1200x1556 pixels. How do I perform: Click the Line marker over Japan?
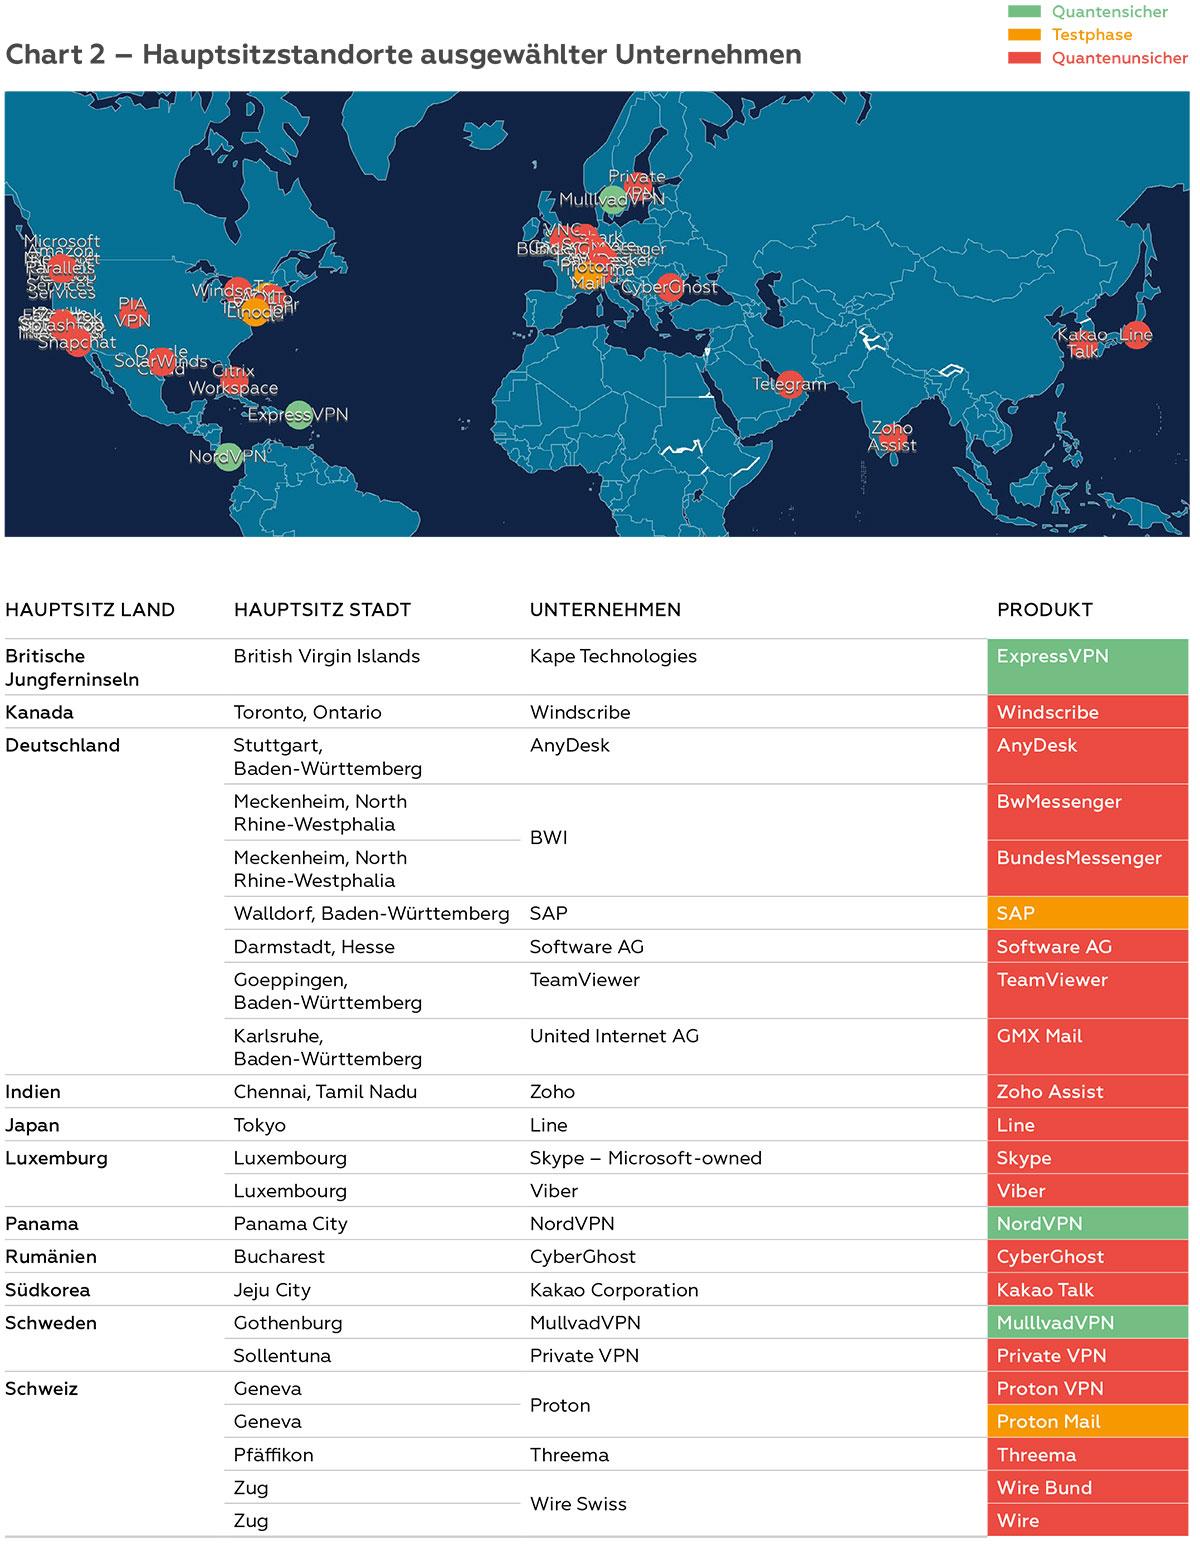(1136, 335)
